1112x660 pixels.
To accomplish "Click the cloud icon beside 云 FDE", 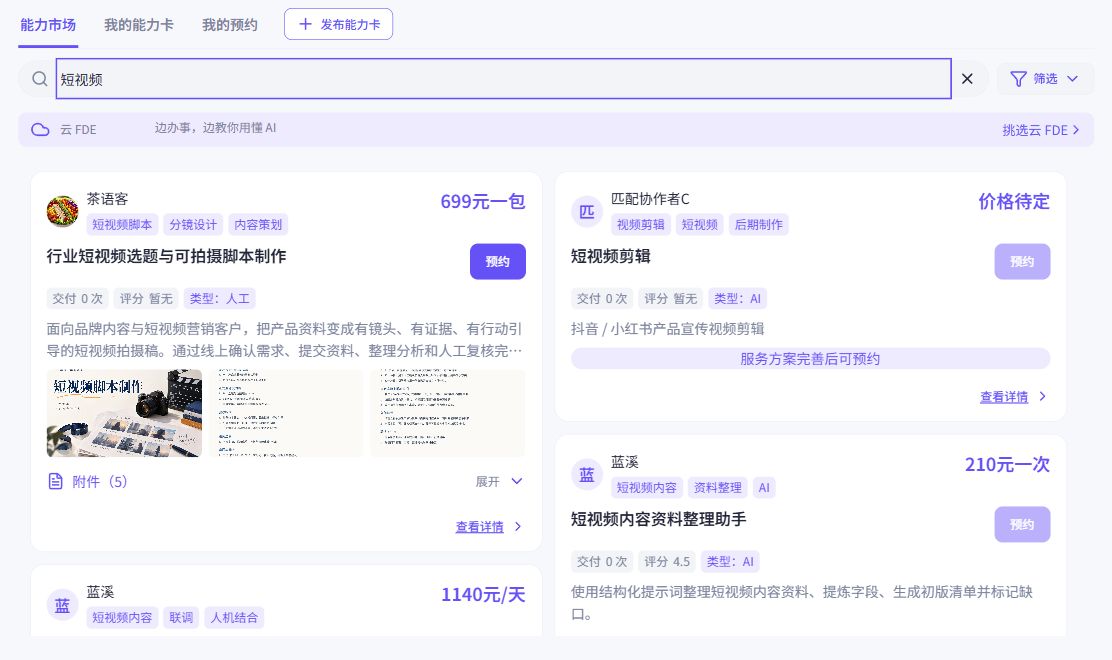I will coord(40,130).
